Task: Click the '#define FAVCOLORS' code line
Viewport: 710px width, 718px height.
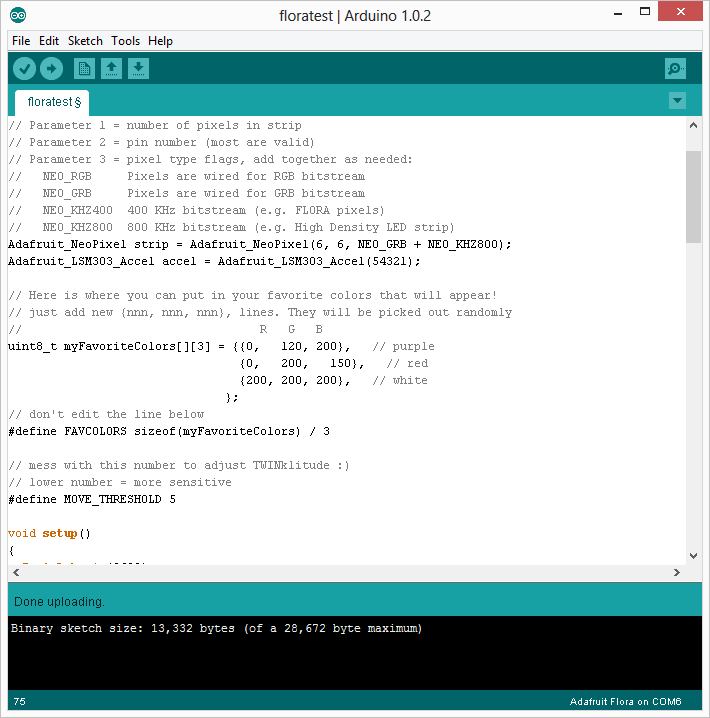Action: coord(169,431)
